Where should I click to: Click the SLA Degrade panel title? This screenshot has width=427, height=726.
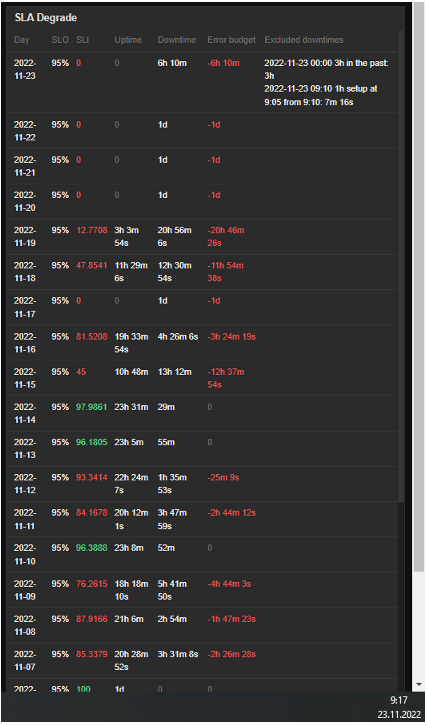[x=45, y=18]
